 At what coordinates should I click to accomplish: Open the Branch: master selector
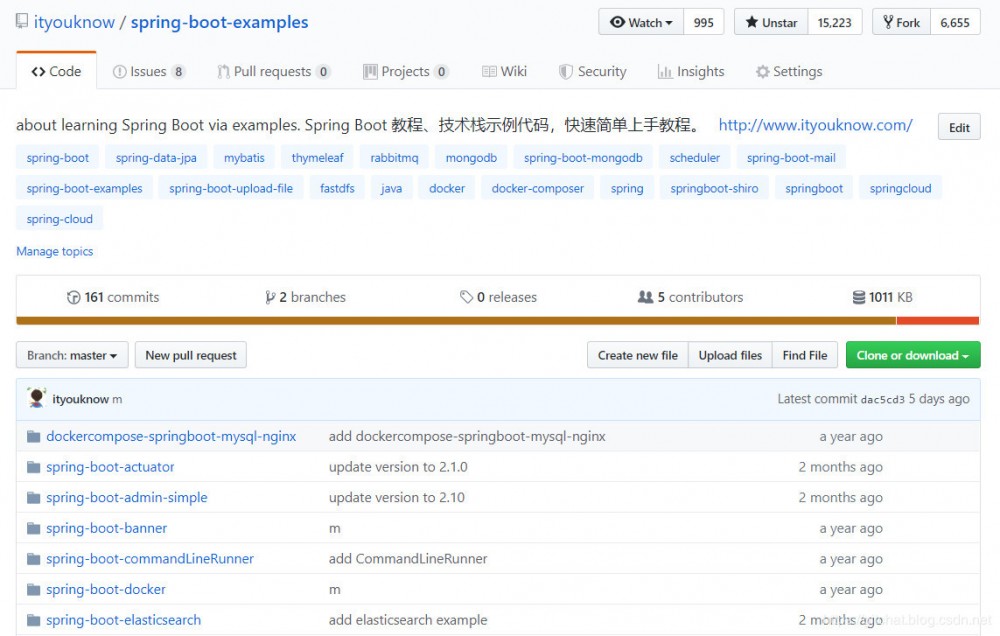(x=71, y=354)
